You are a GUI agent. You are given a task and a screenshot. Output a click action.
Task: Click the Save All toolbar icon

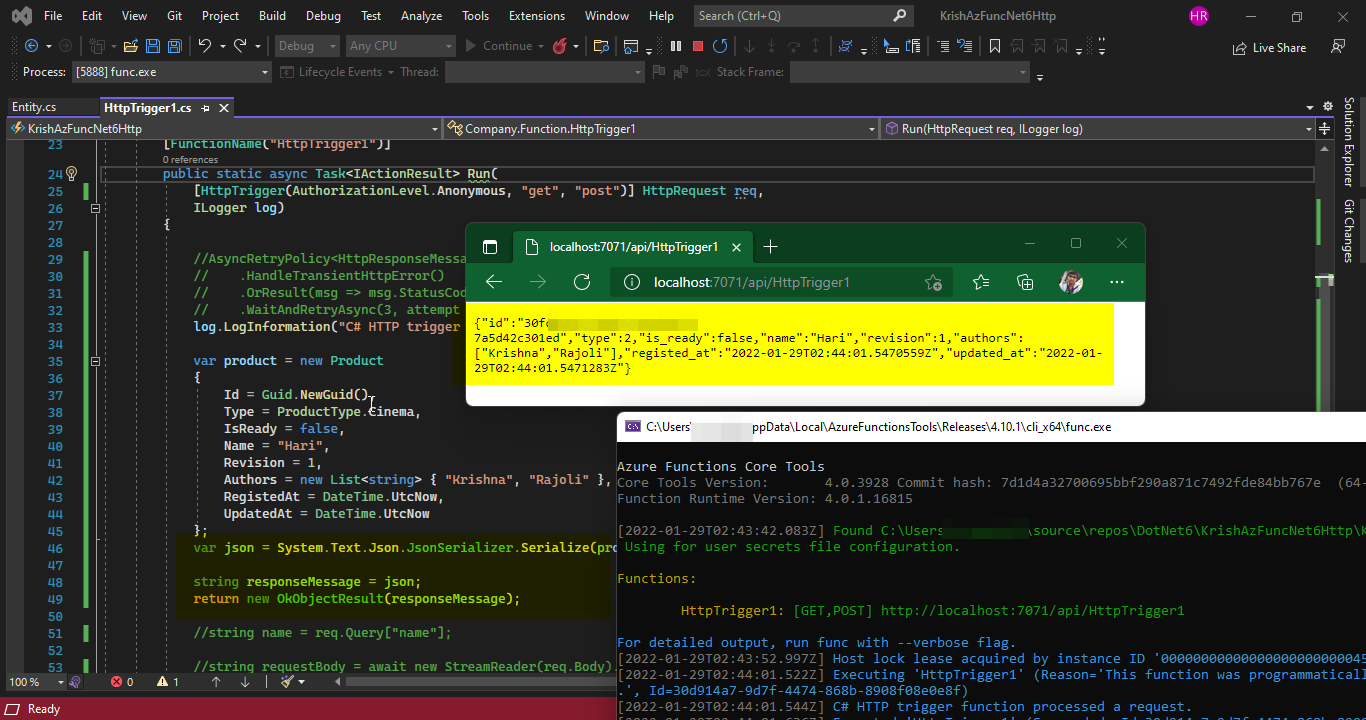(x=174, y=46)
